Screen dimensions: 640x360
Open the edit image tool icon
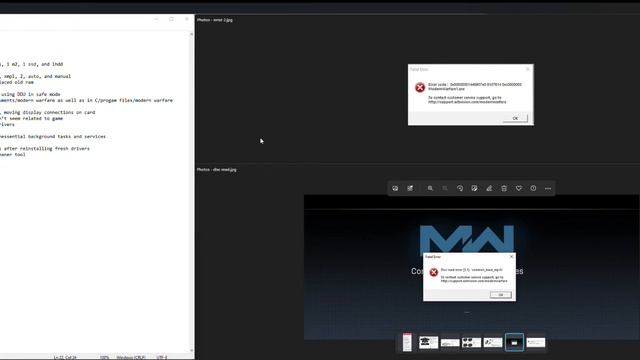click(x=474, y=188)
